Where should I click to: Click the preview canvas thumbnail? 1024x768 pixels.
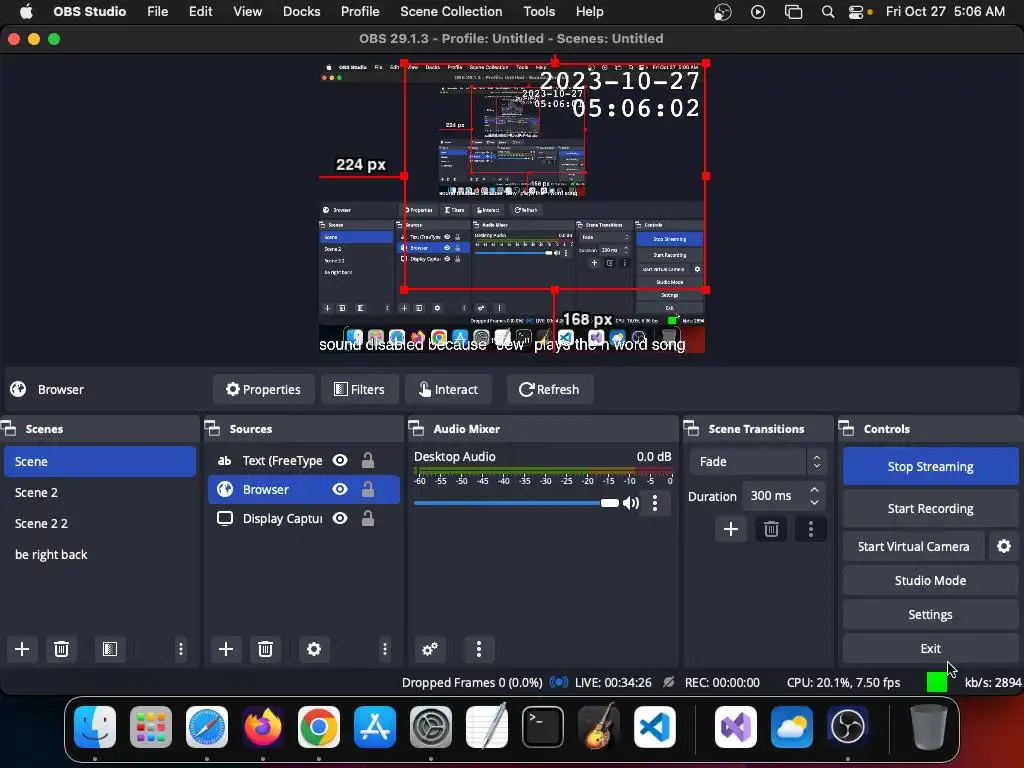[512, 206]
